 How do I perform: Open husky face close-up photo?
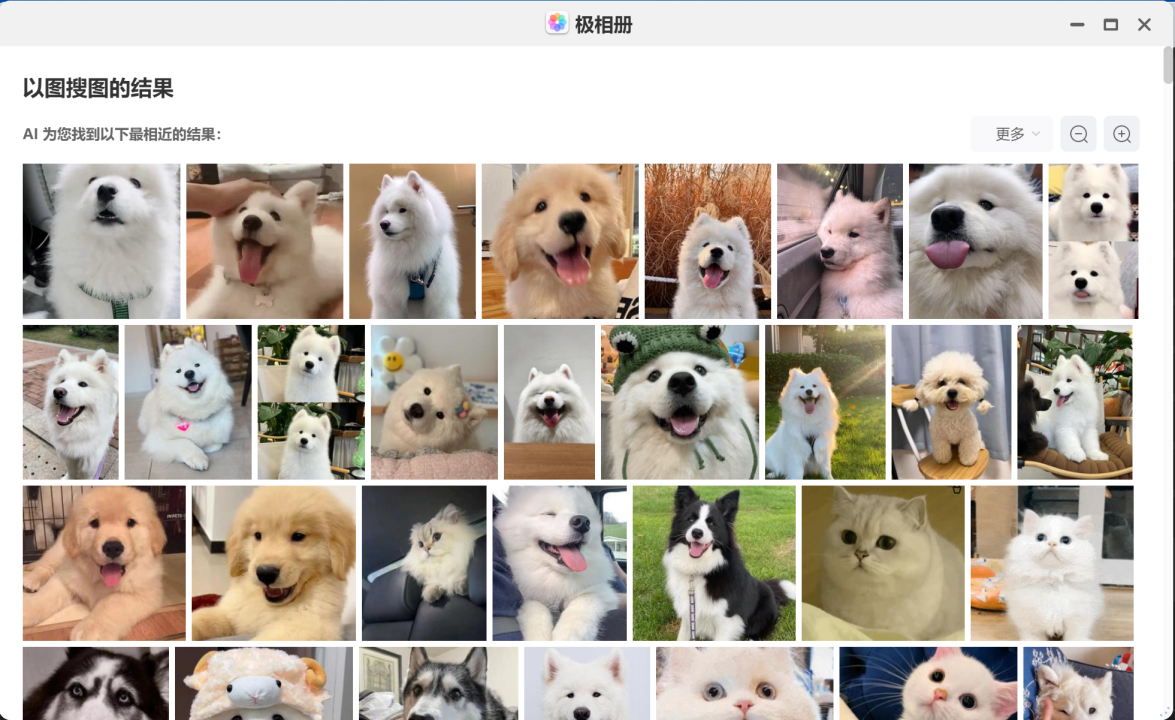[96, 683]
